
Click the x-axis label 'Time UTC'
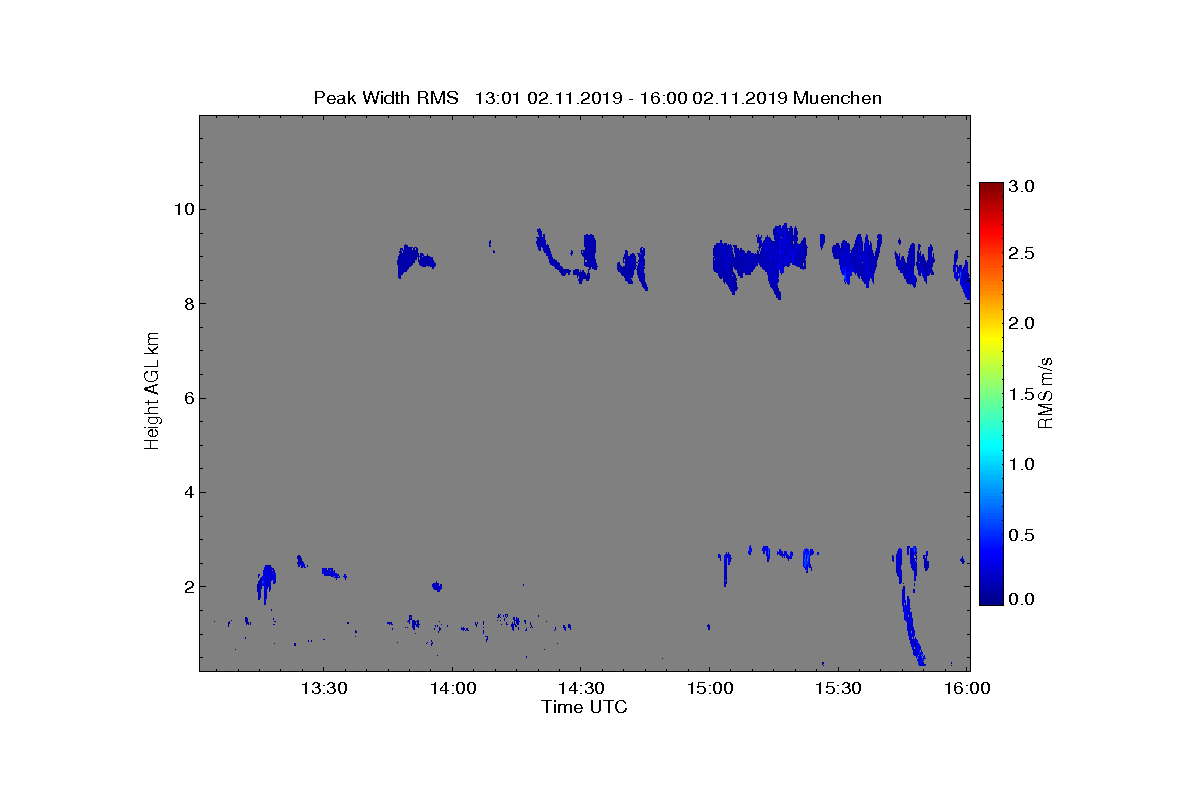pyautogui.click(x=584, y=707)
